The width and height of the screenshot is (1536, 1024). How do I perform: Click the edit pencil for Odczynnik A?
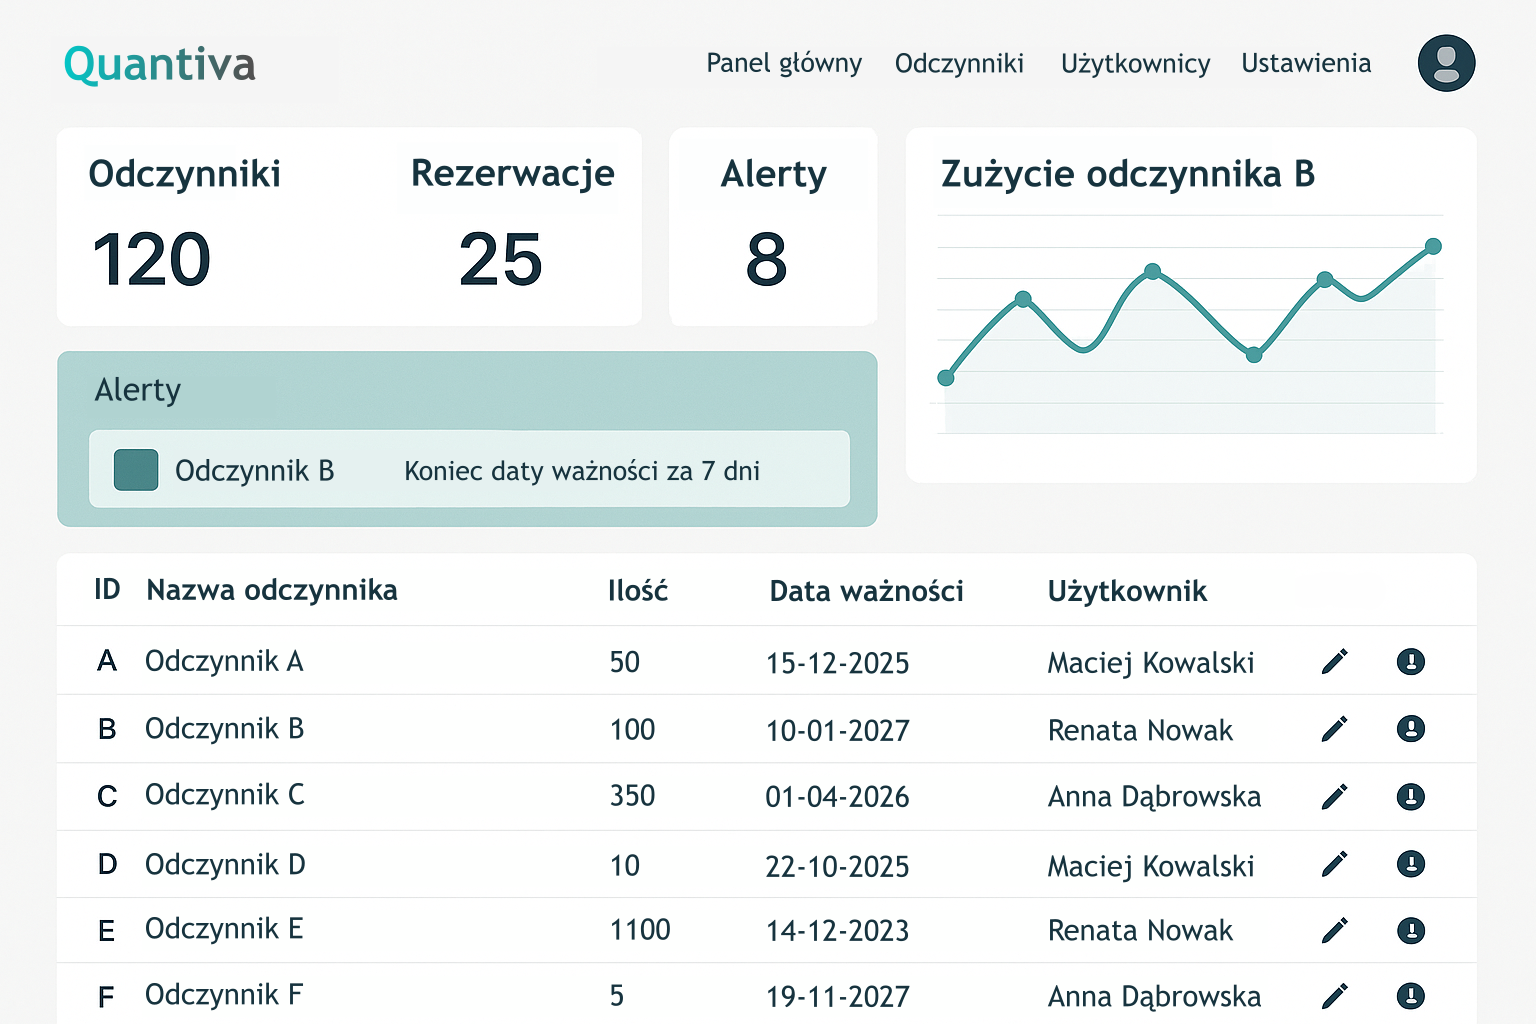pos(1334,662)
